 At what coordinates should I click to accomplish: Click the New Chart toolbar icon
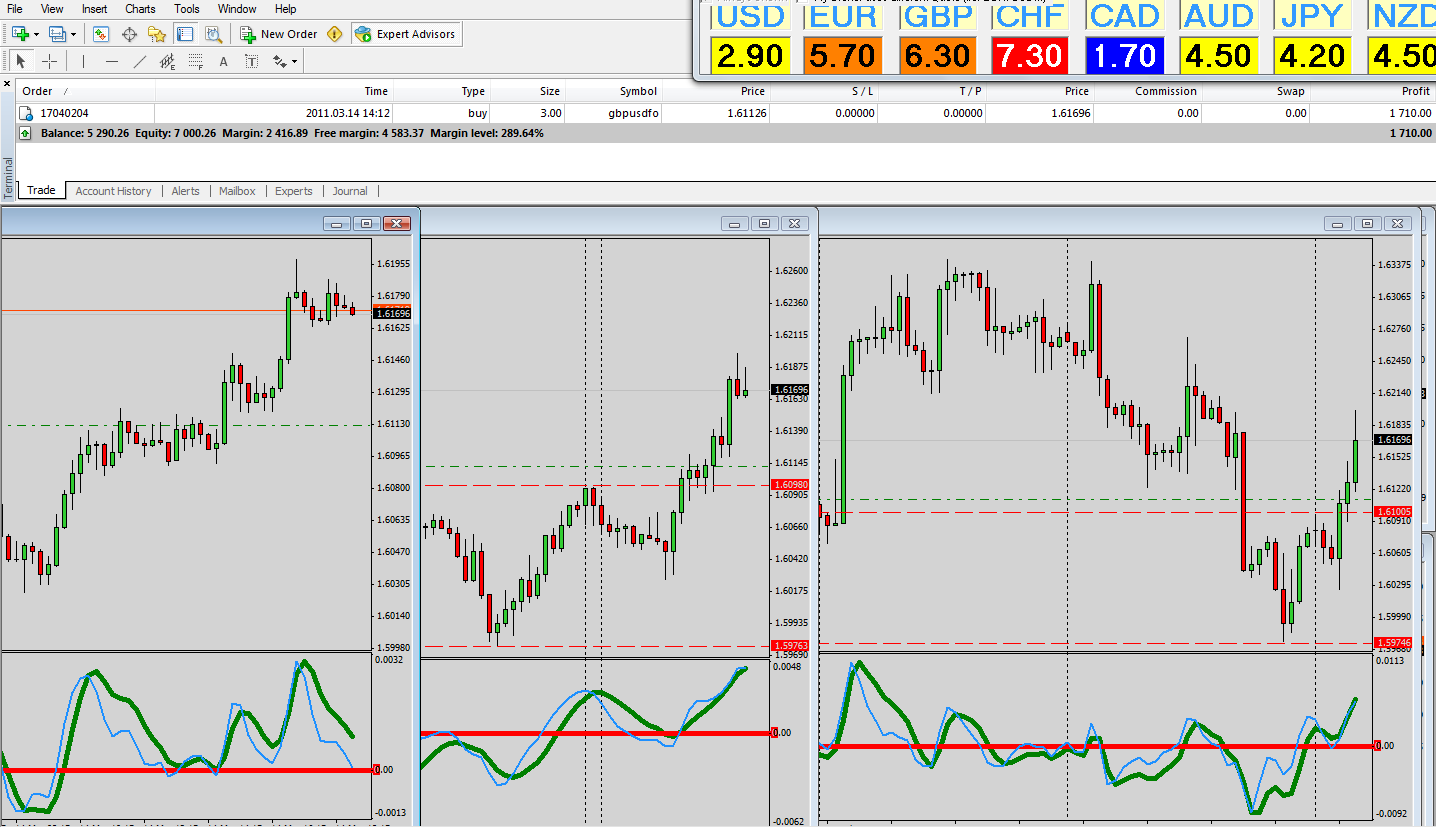20,34
